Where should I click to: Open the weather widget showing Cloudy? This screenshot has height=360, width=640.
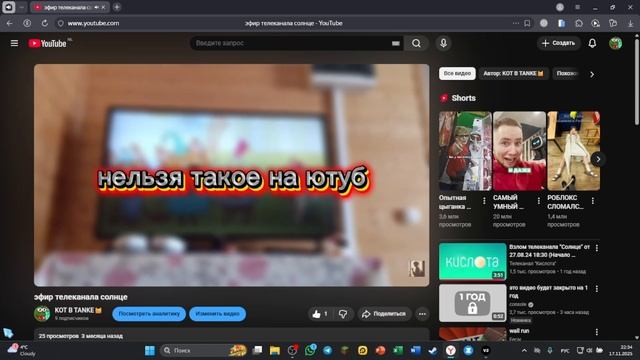20,350
